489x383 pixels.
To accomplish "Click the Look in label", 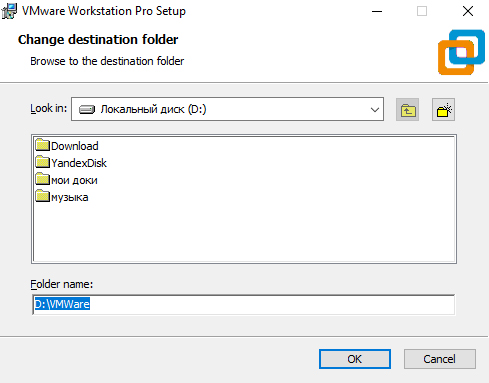I will click(49, 109).
